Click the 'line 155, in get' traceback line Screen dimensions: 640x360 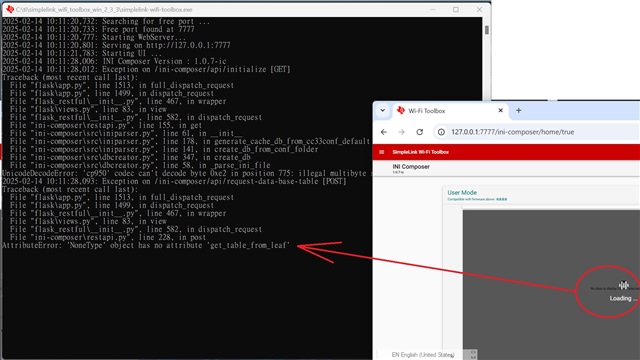pos(106,125)
